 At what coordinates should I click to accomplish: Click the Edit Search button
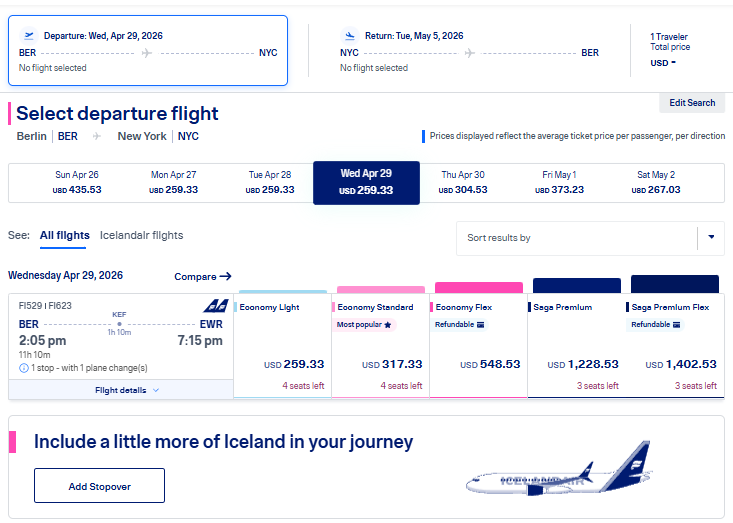tap(692, 103)
